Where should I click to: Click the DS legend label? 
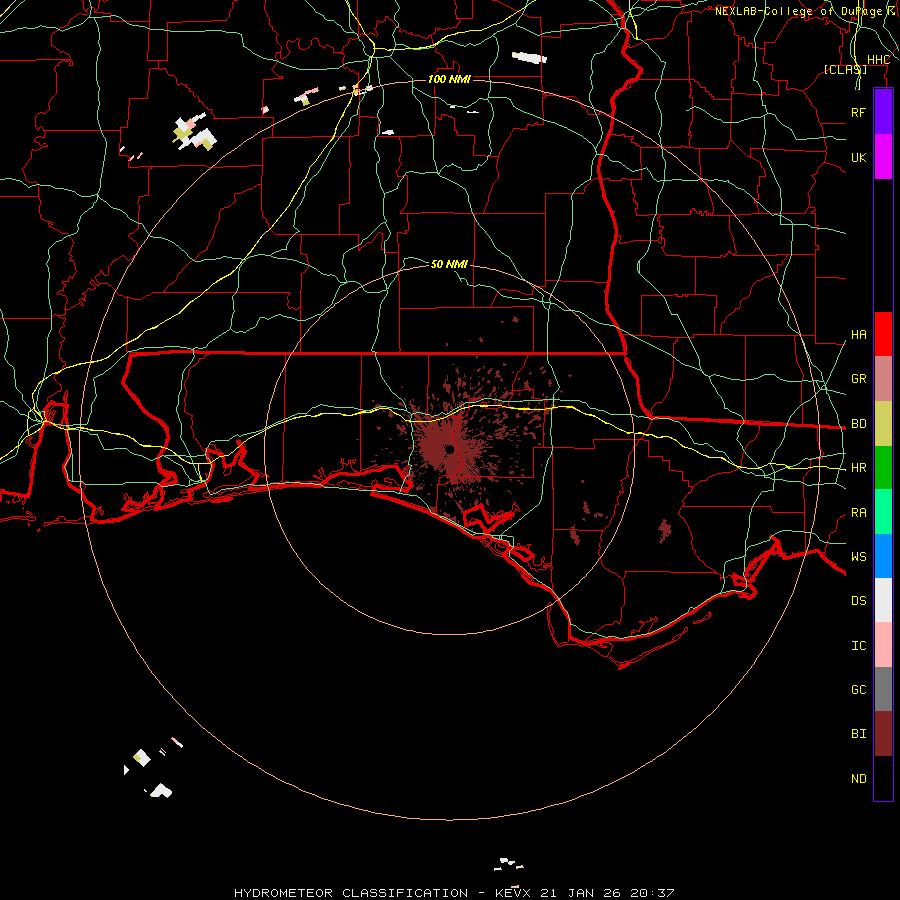tap(858, 600)
